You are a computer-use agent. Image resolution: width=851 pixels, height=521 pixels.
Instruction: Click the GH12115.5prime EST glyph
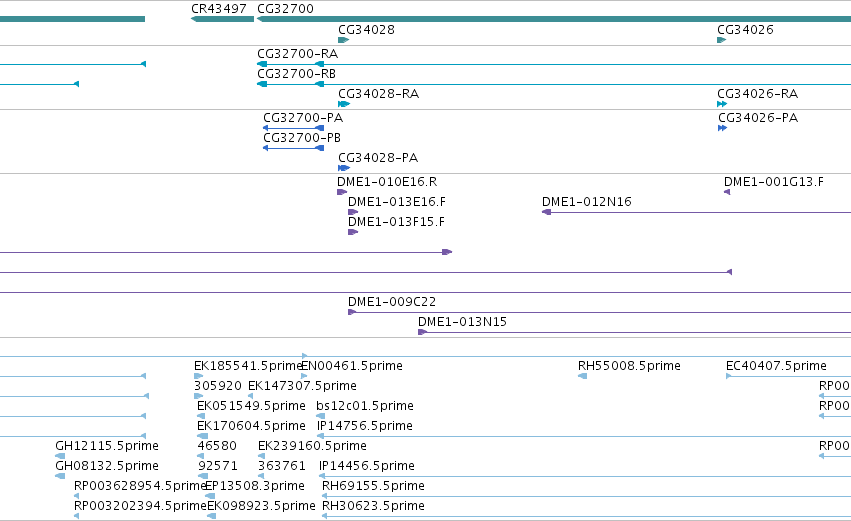60,456
